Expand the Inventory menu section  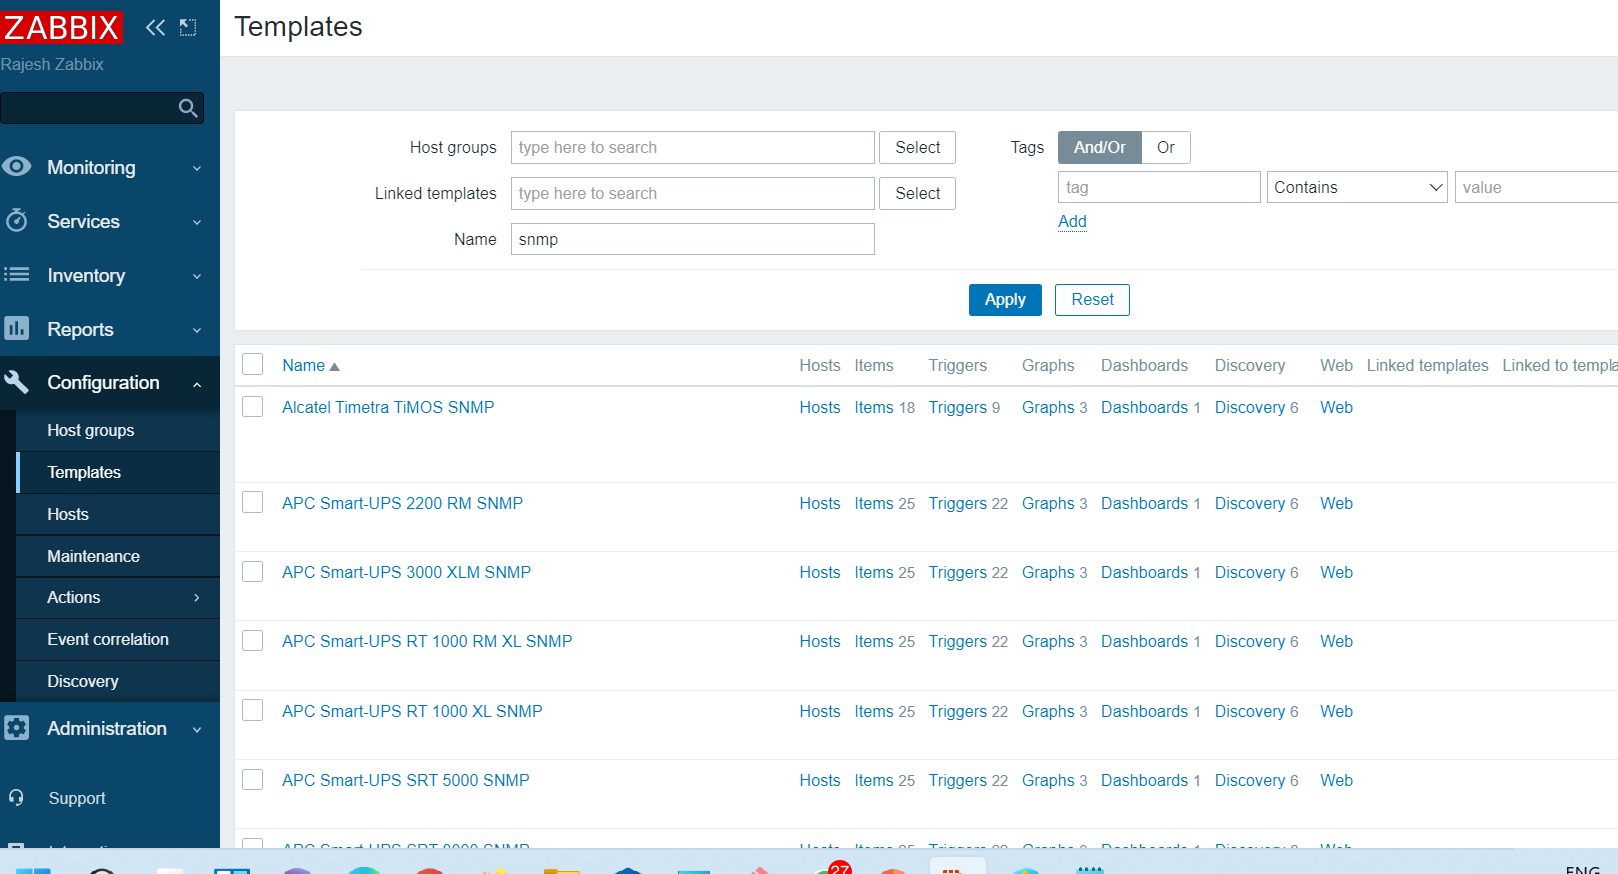point(197,276)
